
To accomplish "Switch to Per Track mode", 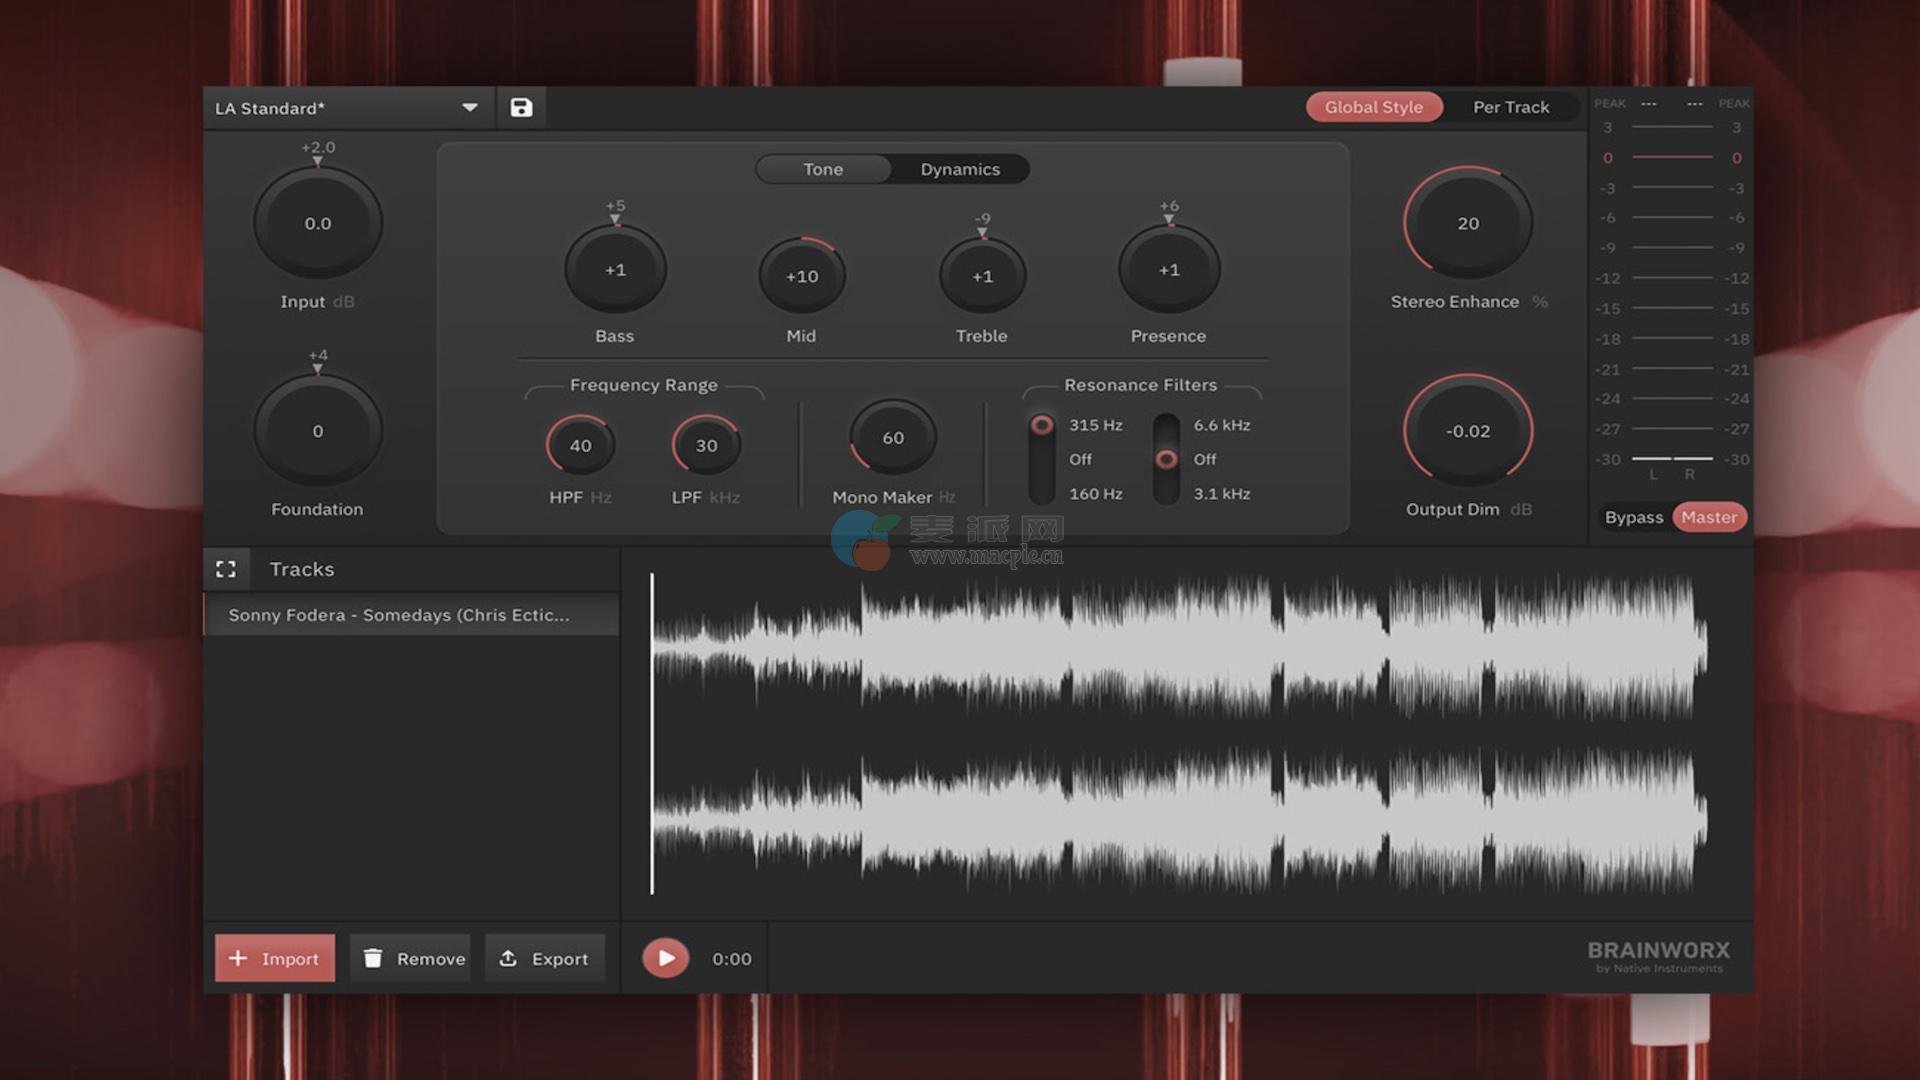I will (x=1510, y=107).
